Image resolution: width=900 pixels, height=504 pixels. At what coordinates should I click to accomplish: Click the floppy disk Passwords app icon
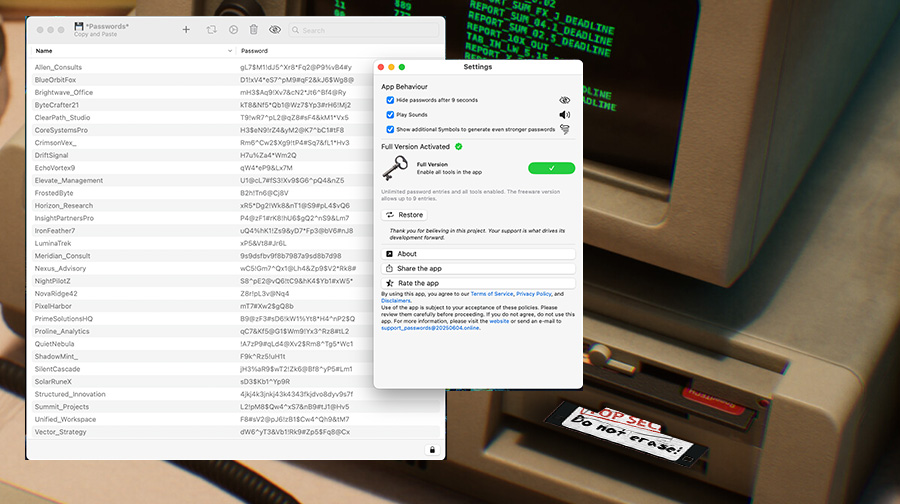coord(79,26)
